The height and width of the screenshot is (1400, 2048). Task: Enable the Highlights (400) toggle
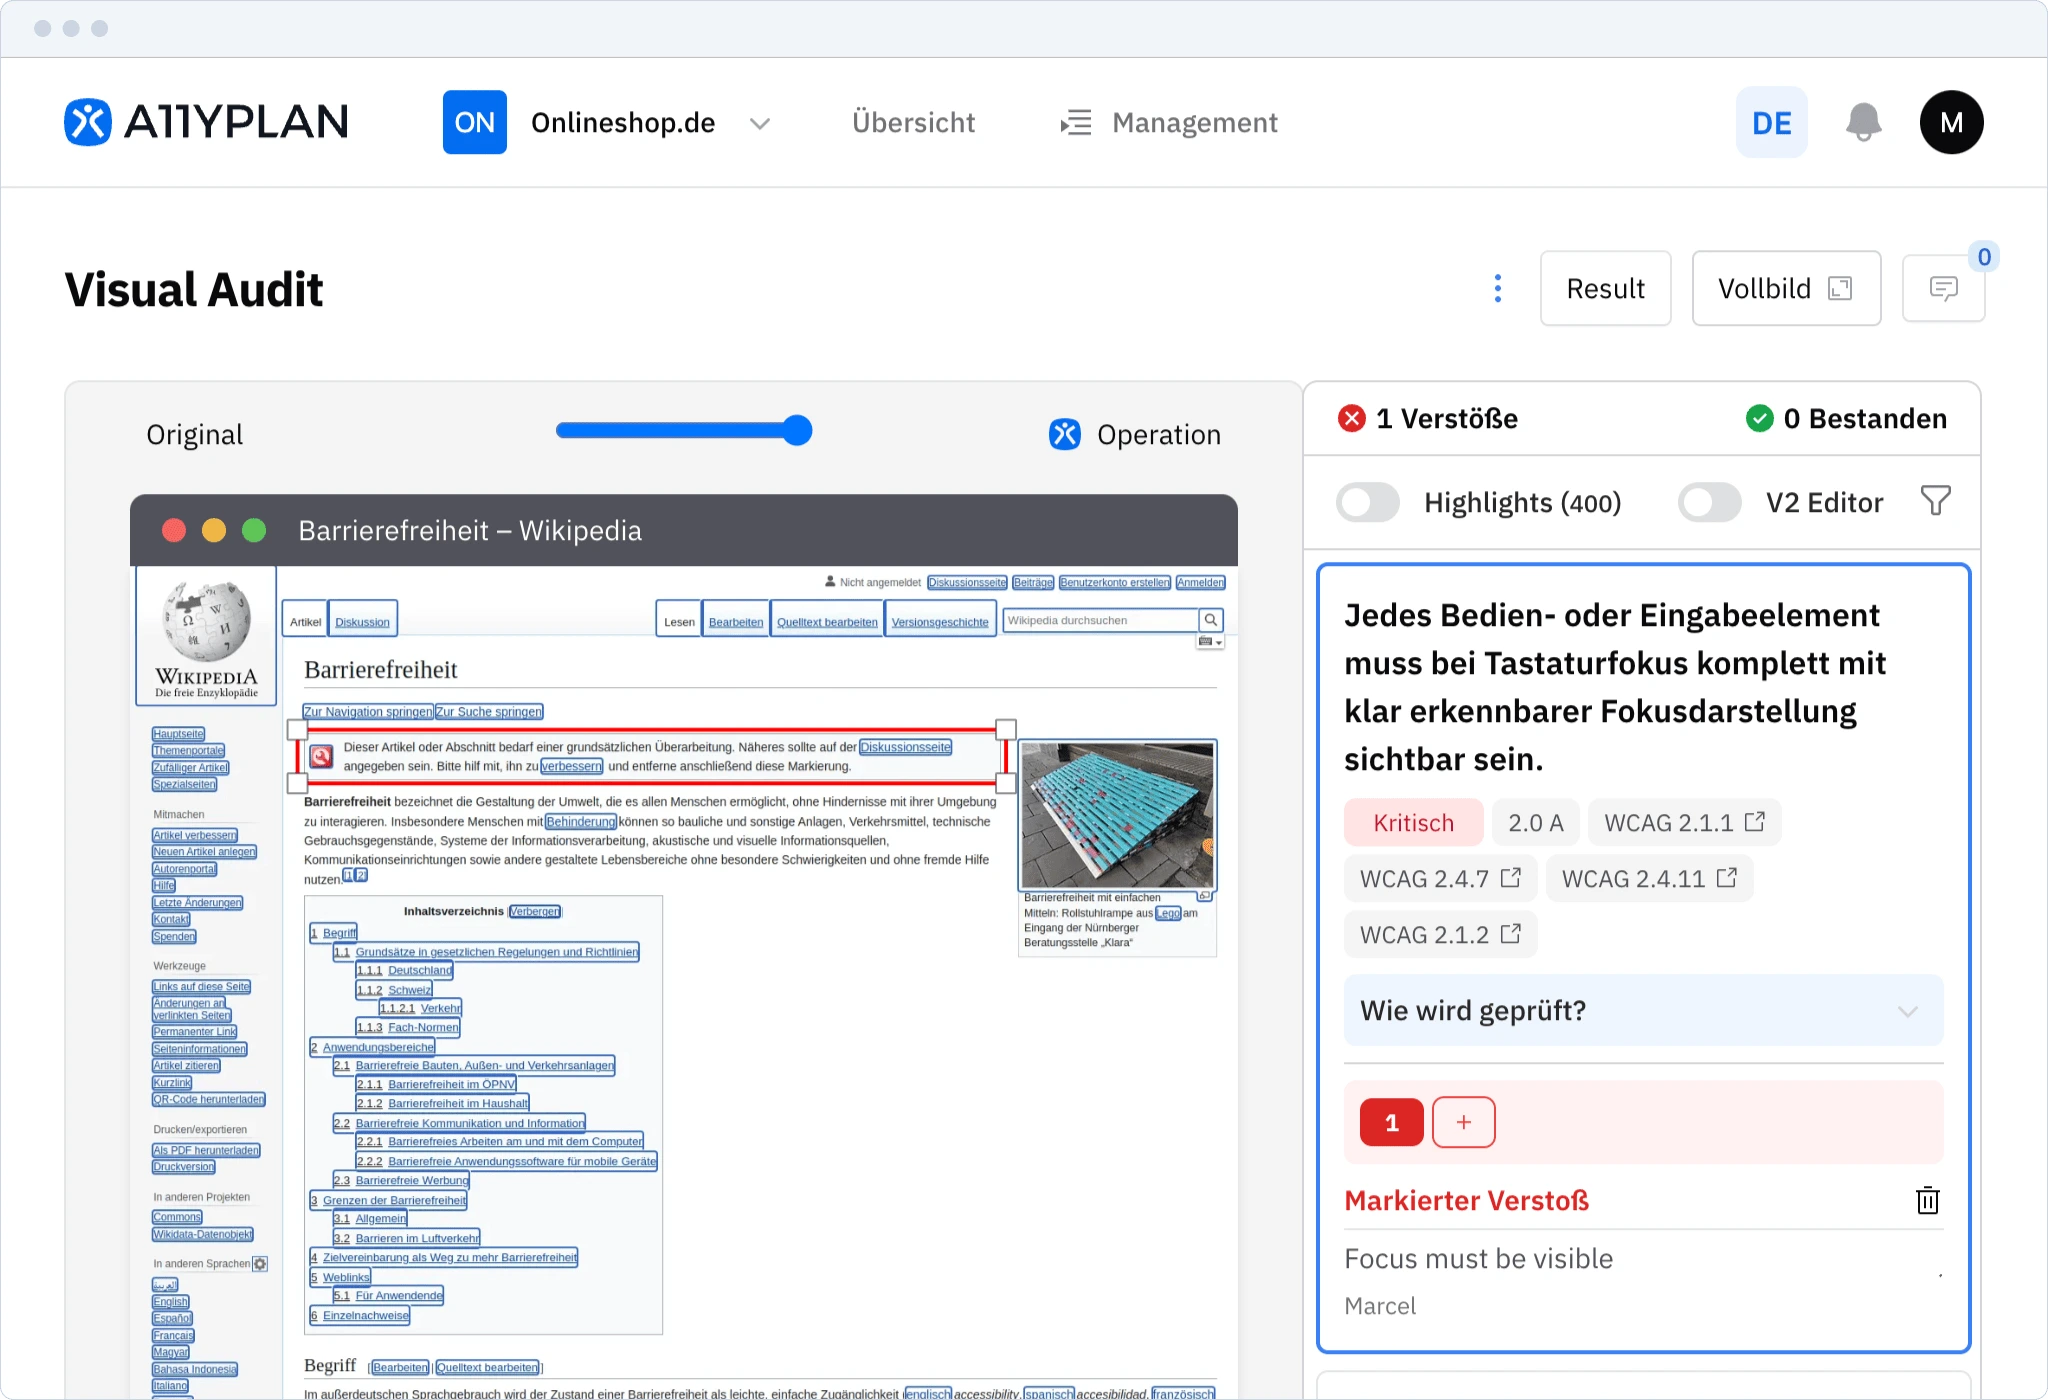(1368, 502)
